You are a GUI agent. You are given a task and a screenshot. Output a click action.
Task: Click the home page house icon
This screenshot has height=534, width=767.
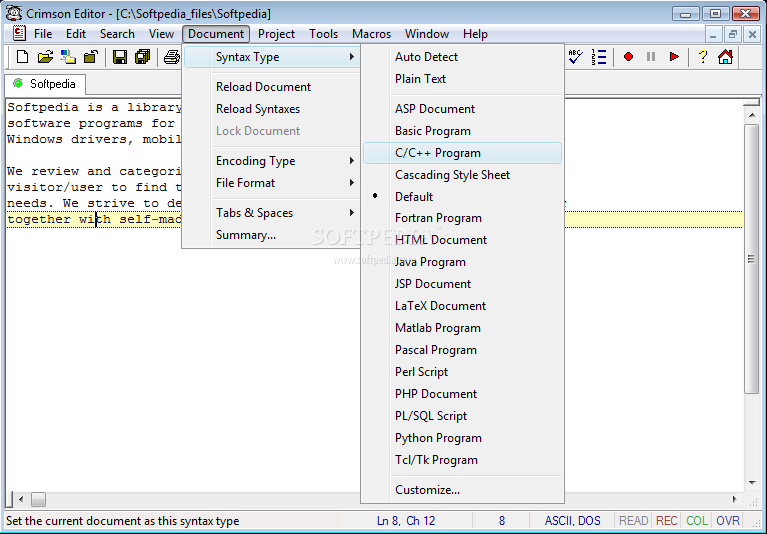[x=725, y=57]
